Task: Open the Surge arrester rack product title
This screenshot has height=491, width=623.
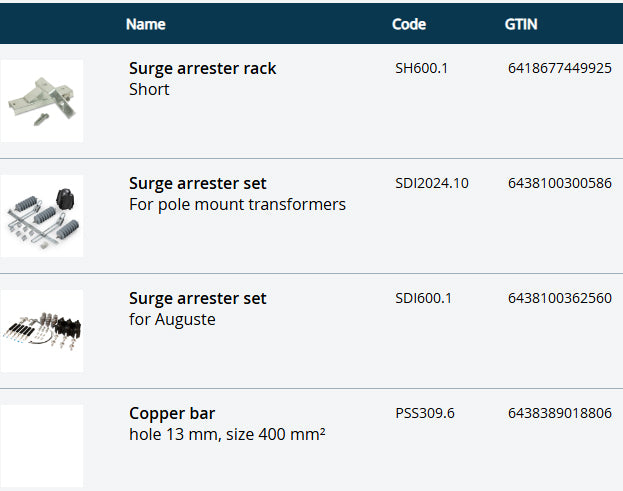Action: click(202, 68)
